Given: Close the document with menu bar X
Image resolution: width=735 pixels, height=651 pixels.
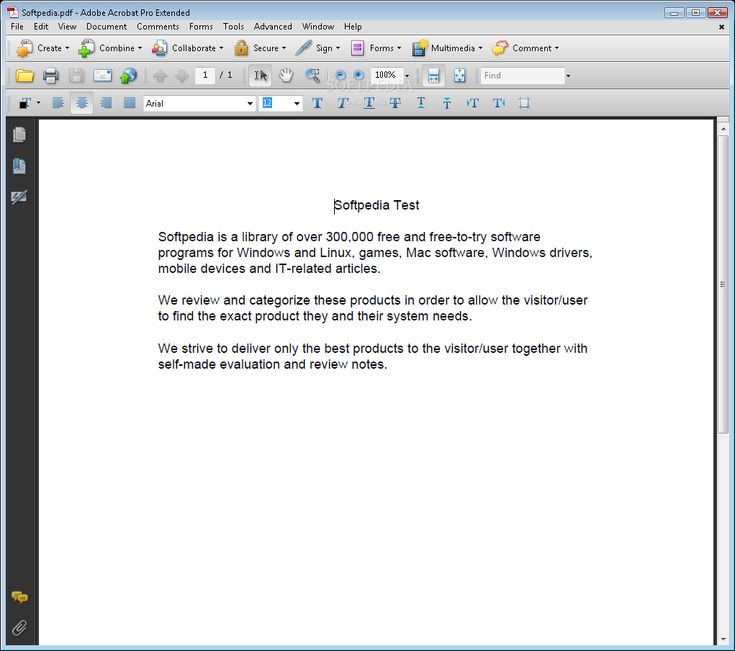Looking at the screenshot, I should click(721, 27).
